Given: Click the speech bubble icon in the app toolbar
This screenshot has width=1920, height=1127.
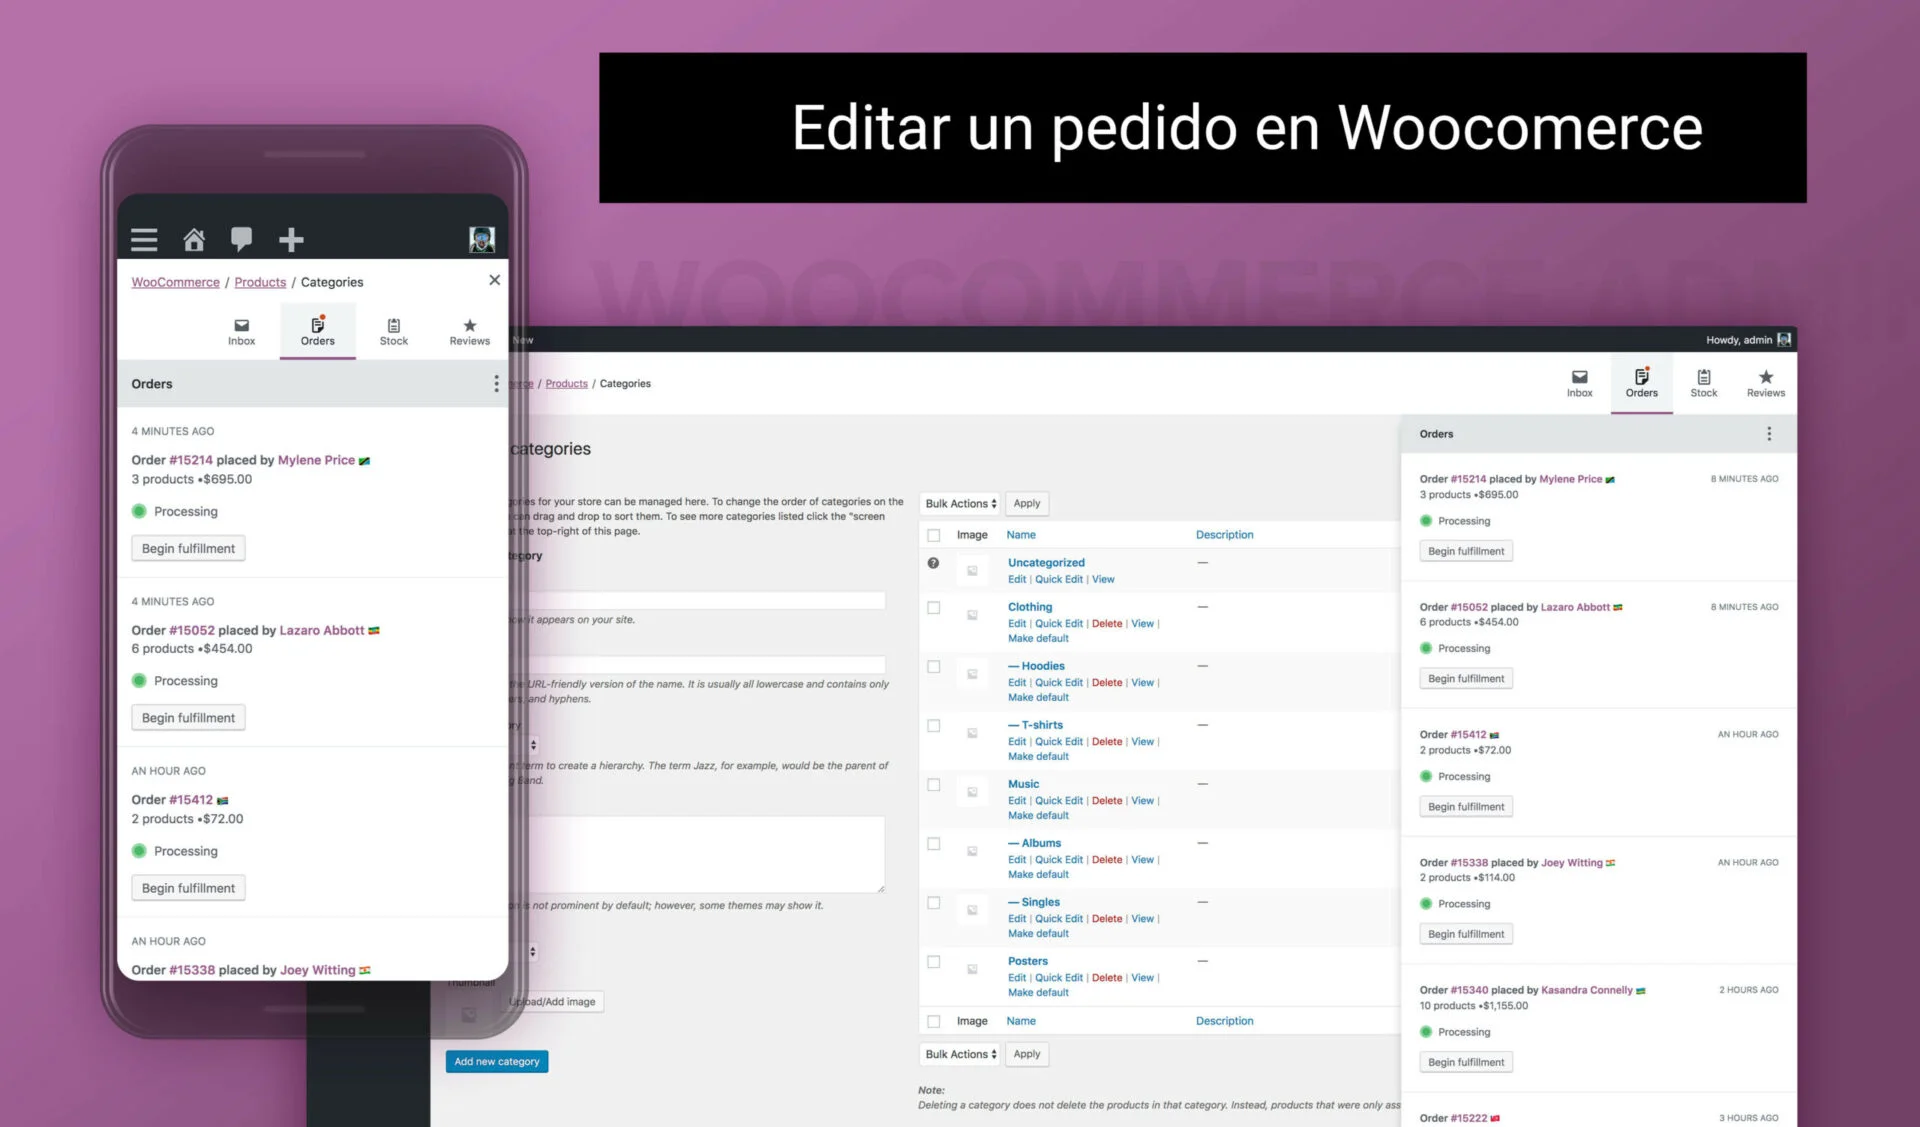Looking at the screenshot, I should coord(242,239).
